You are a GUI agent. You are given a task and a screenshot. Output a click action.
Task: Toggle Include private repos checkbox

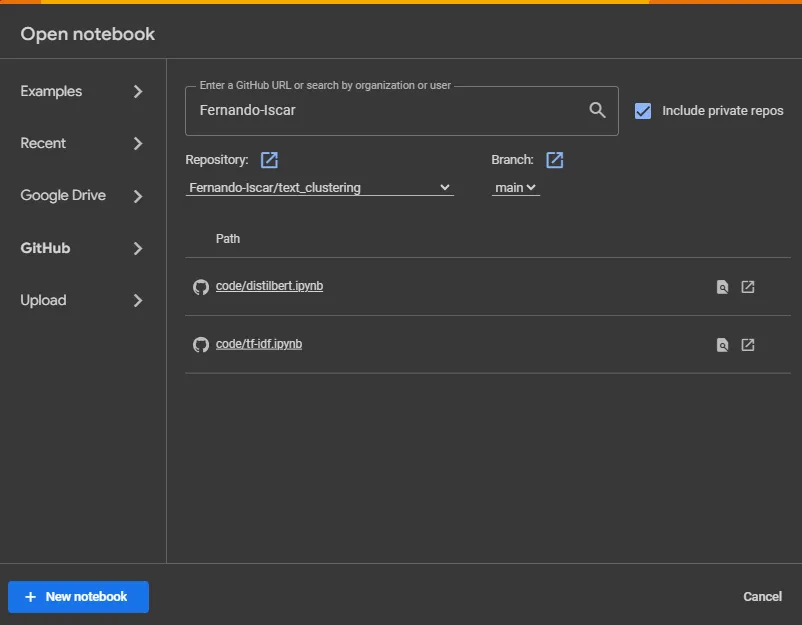[643, 111]
